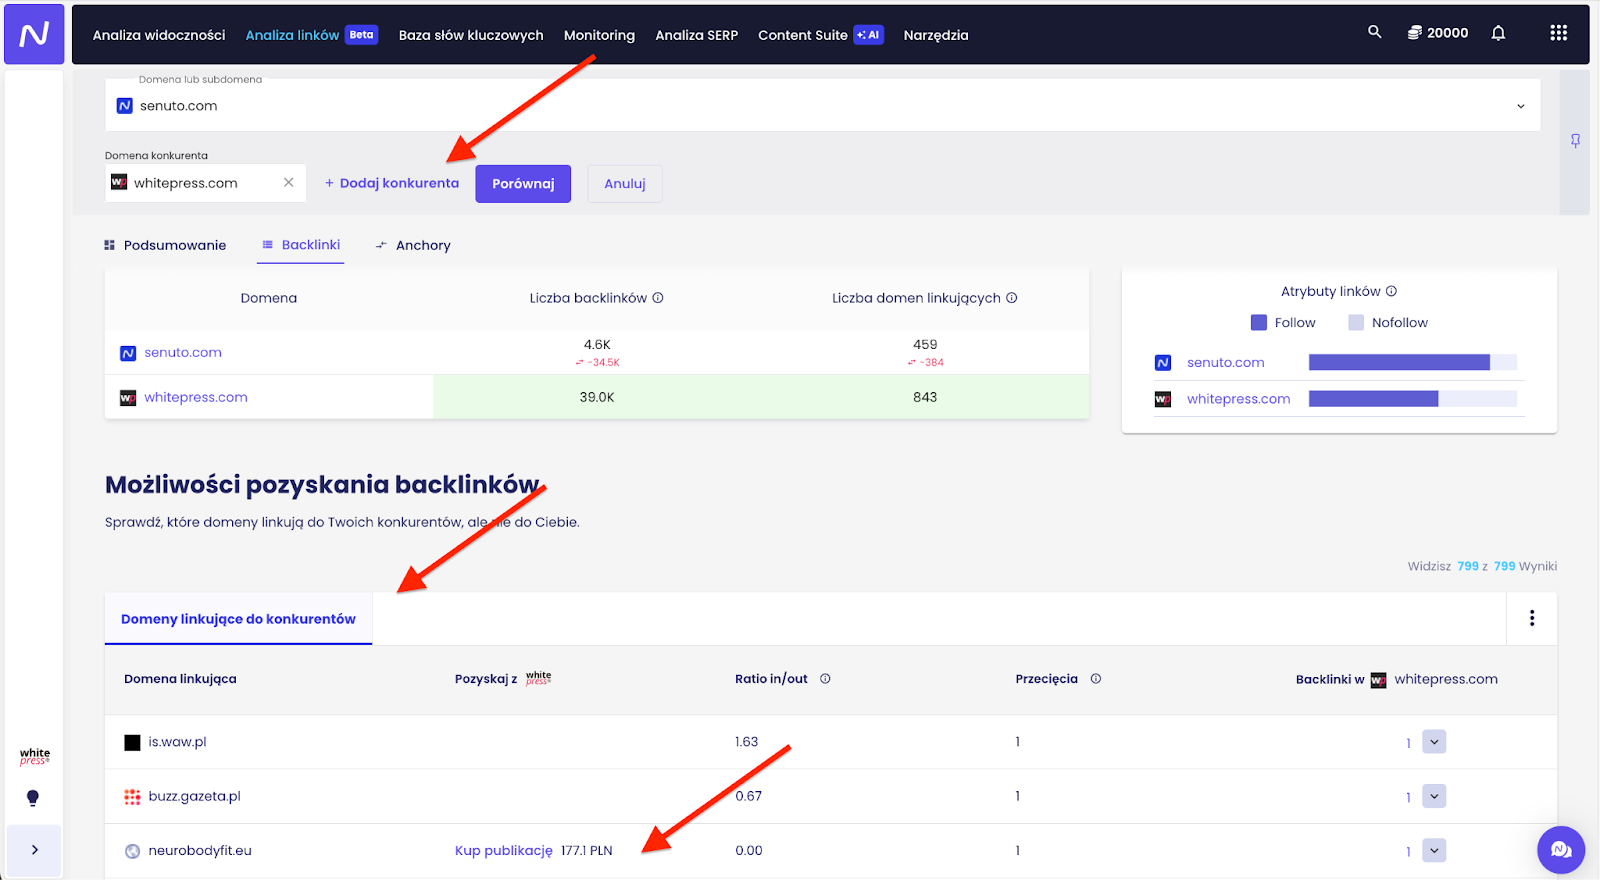The width and height of the screenshot is (1600, 880).
Task: Open Baza słów kluczowych menu
Action: [x=471, y=35]
